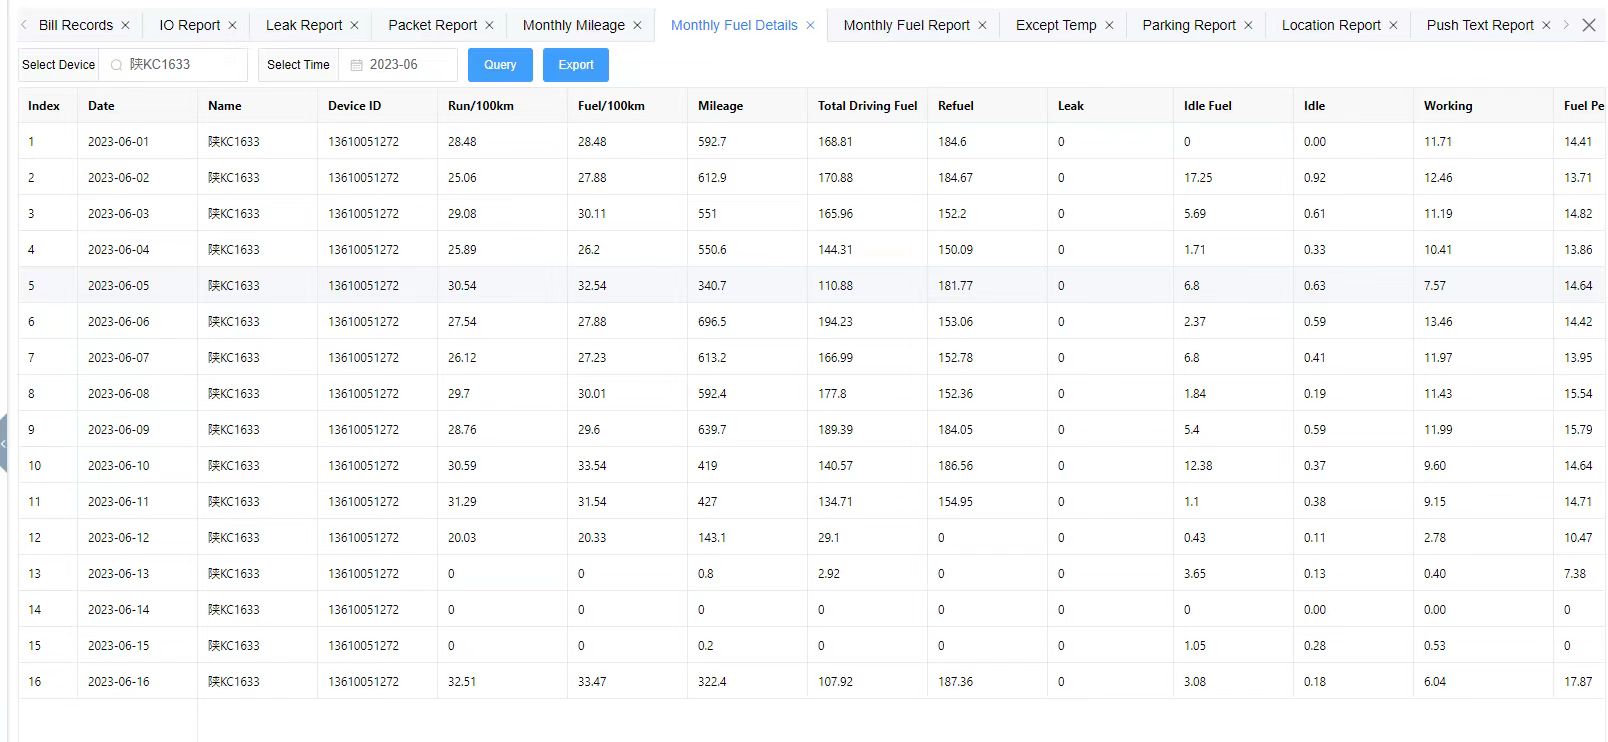Switch to the Monthly Mileage tab
The width and height of the screenshot is (1608, 742).
[x=573, y=25]
